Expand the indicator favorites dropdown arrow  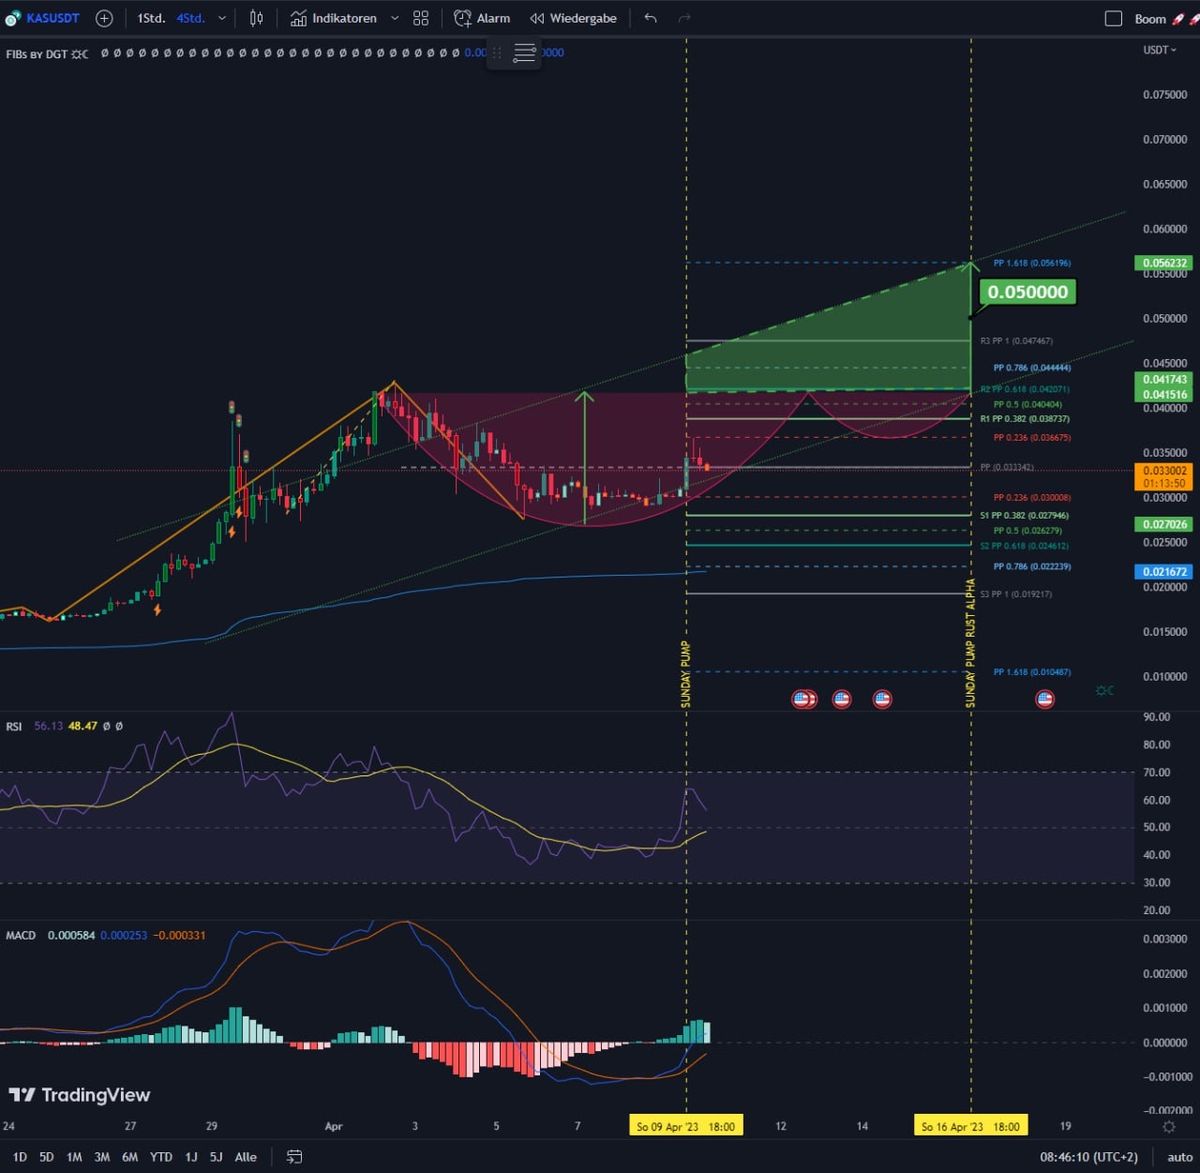tap(394, 18)
